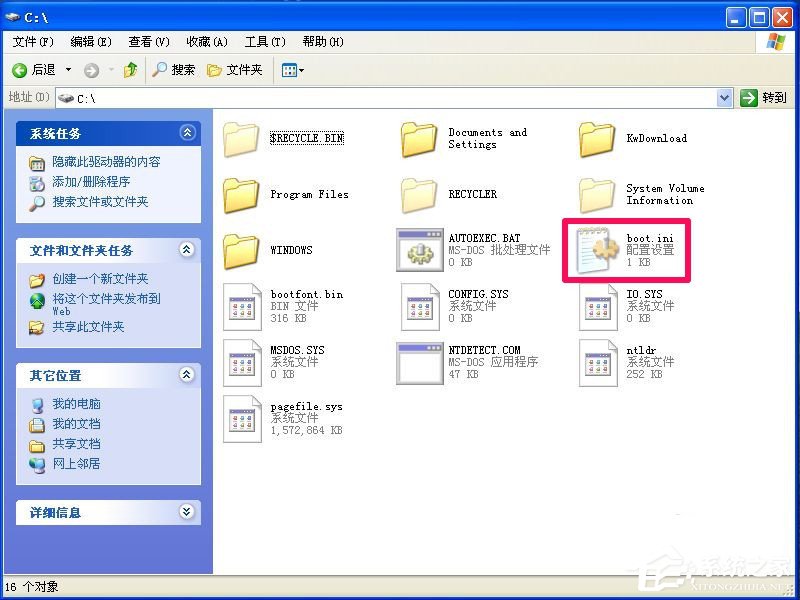The width and height of the screenshot is (800, 600).
Task: Open the address bar dropdown arrow
Action: 726,97
